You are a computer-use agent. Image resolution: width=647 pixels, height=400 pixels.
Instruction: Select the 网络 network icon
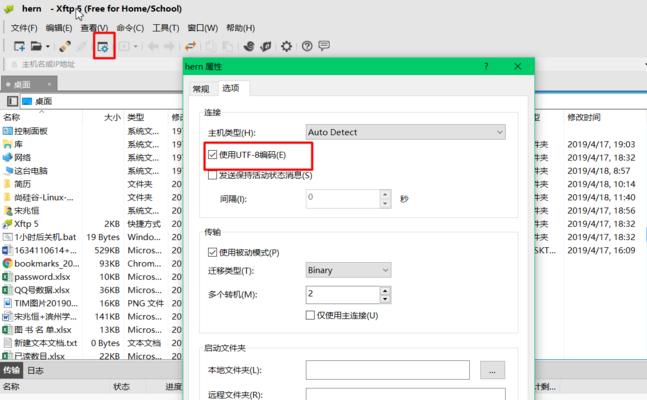coord(7,158)
